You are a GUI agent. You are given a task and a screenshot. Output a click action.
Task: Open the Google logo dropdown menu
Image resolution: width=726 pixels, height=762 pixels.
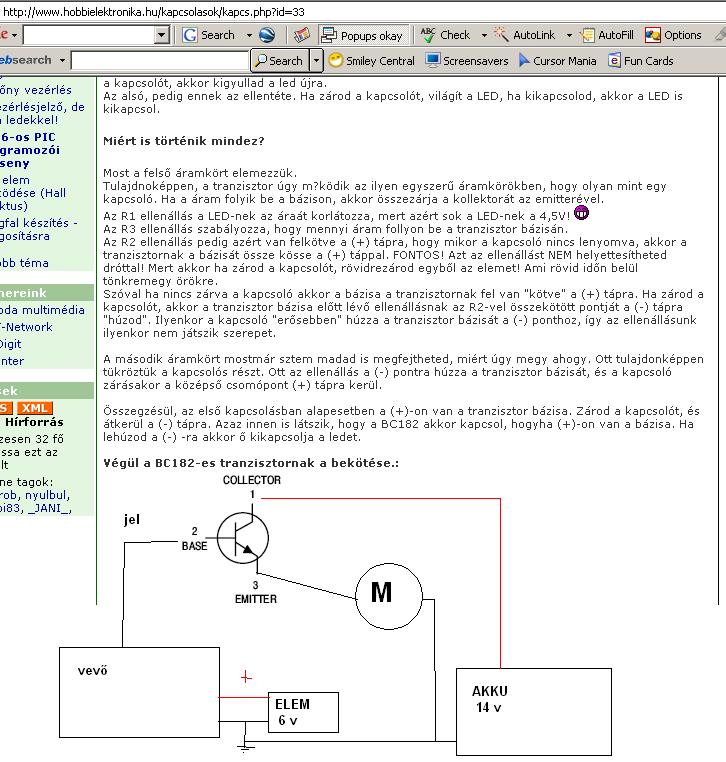pos(15,35)
